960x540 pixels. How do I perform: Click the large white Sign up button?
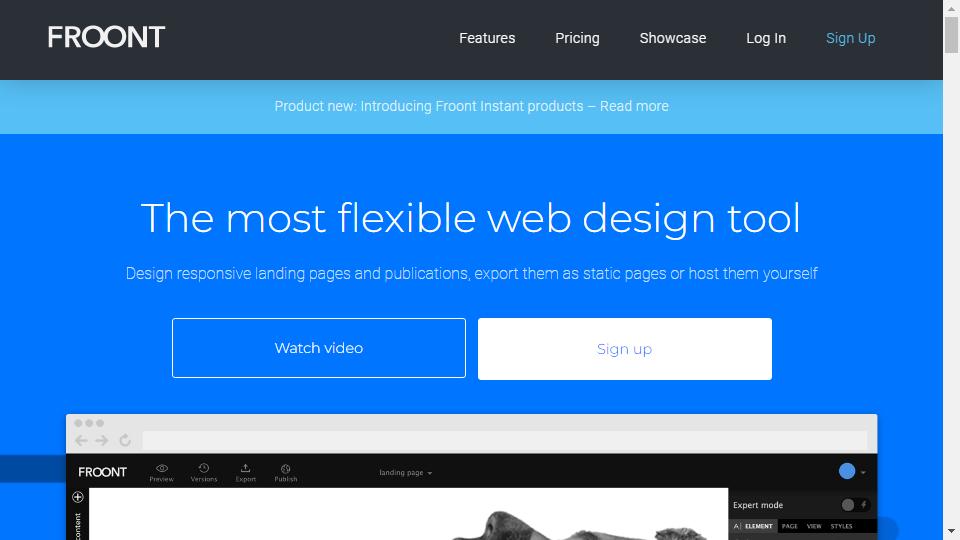coord(624,349)
